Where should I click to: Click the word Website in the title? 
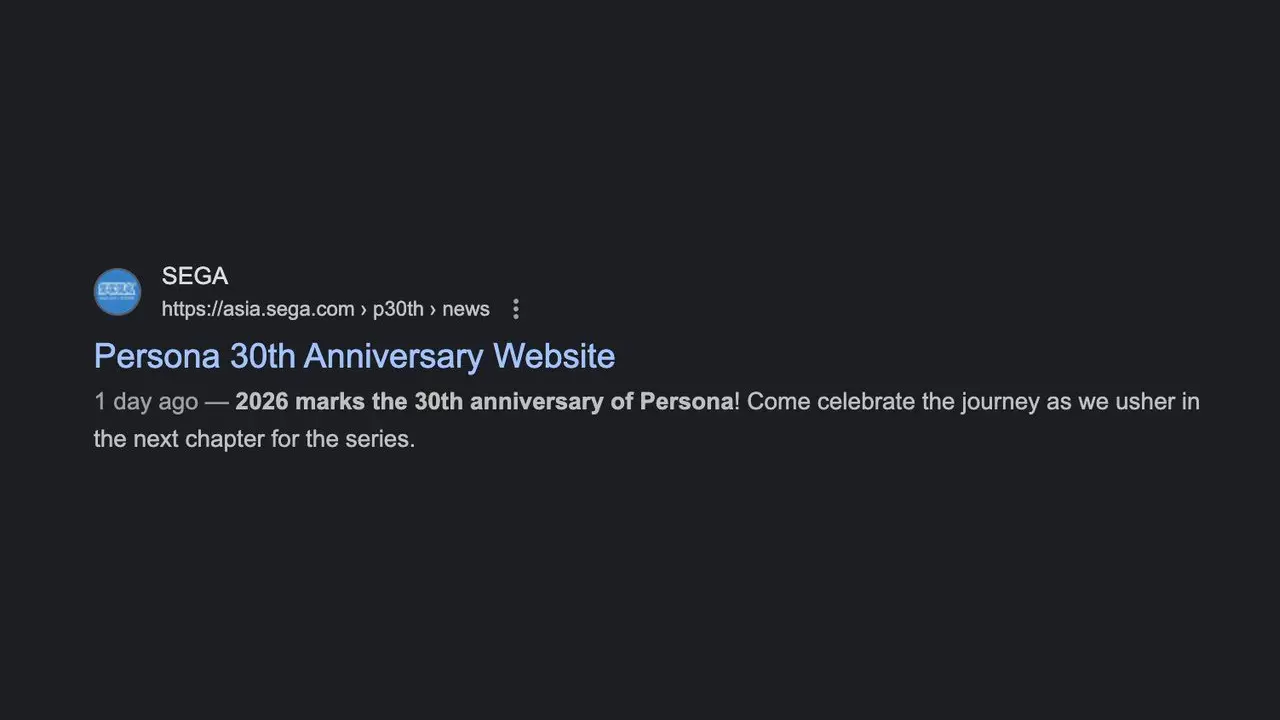(x=554, y=356)
